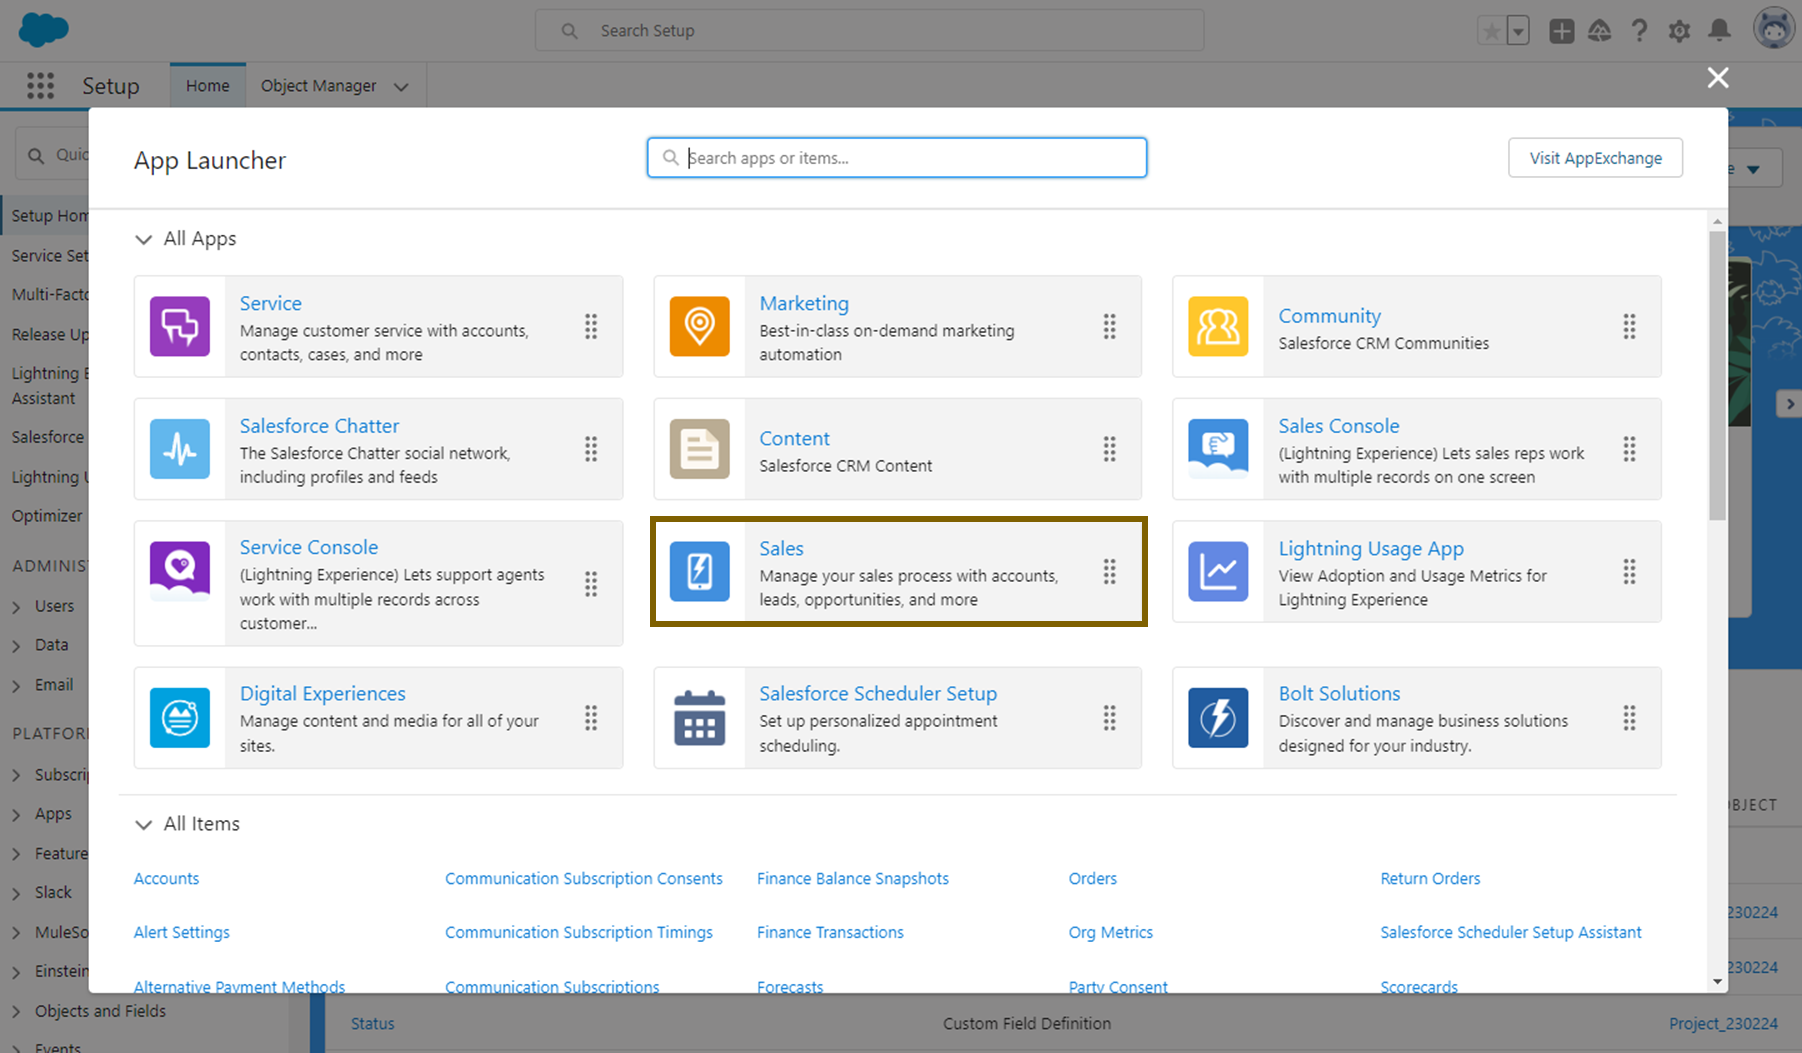Open the App Launcher grid icon
Image resolution: width=1802 pixels, height=1053 pixels.
(x=41, y=86)
